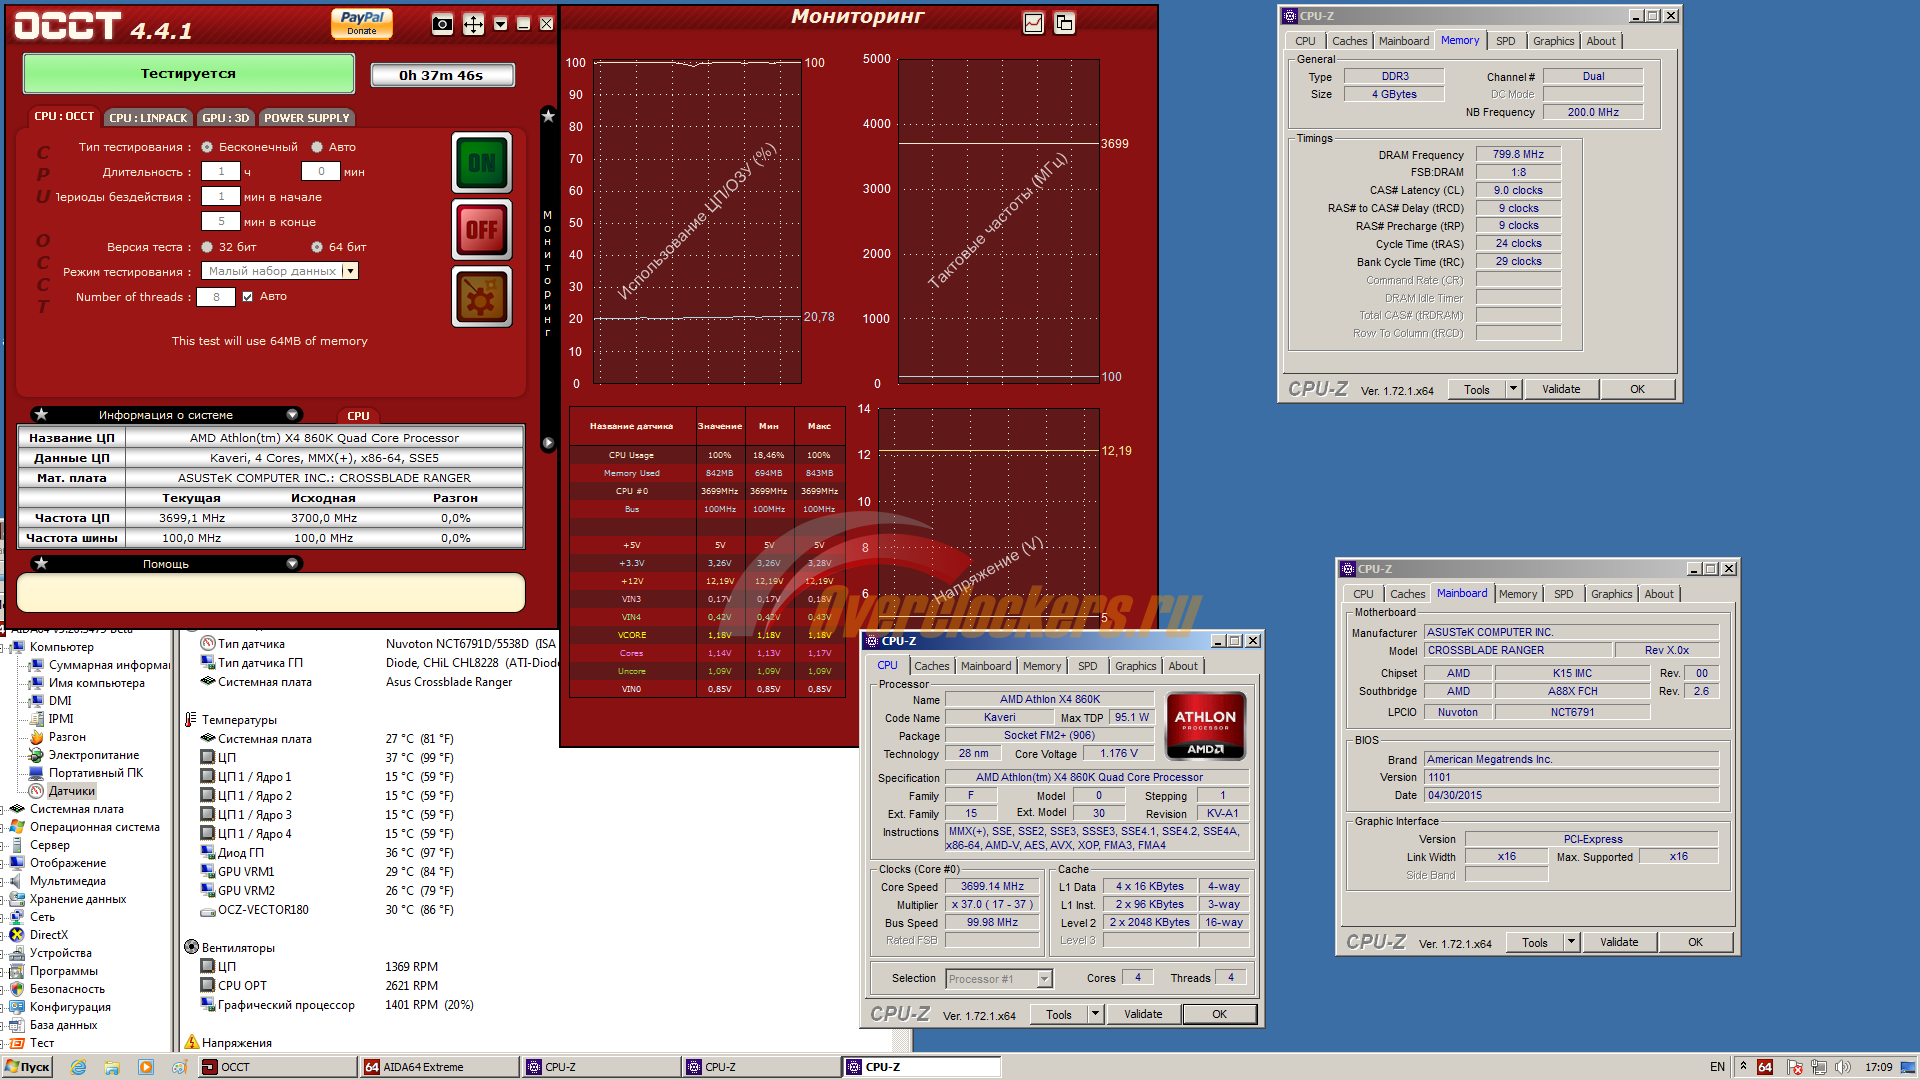This screenshot has height=1080, width=1920.
Task: Switch to the CPU : LINPACK tab
Action: (148, 118)
